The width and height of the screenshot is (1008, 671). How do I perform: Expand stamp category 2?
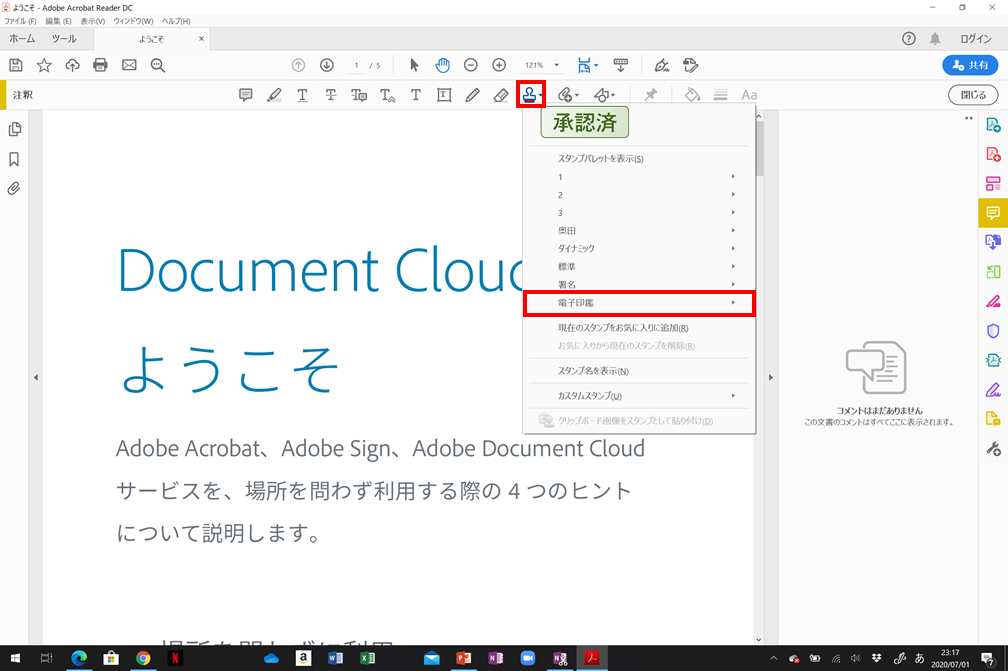tap(640, 195)
